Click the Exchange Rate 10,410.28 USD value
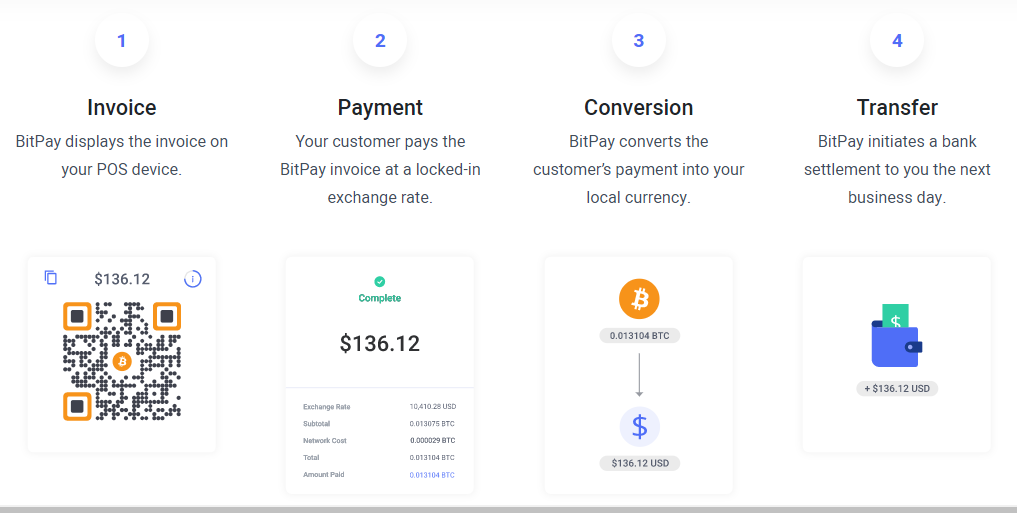 pos(433,407)
